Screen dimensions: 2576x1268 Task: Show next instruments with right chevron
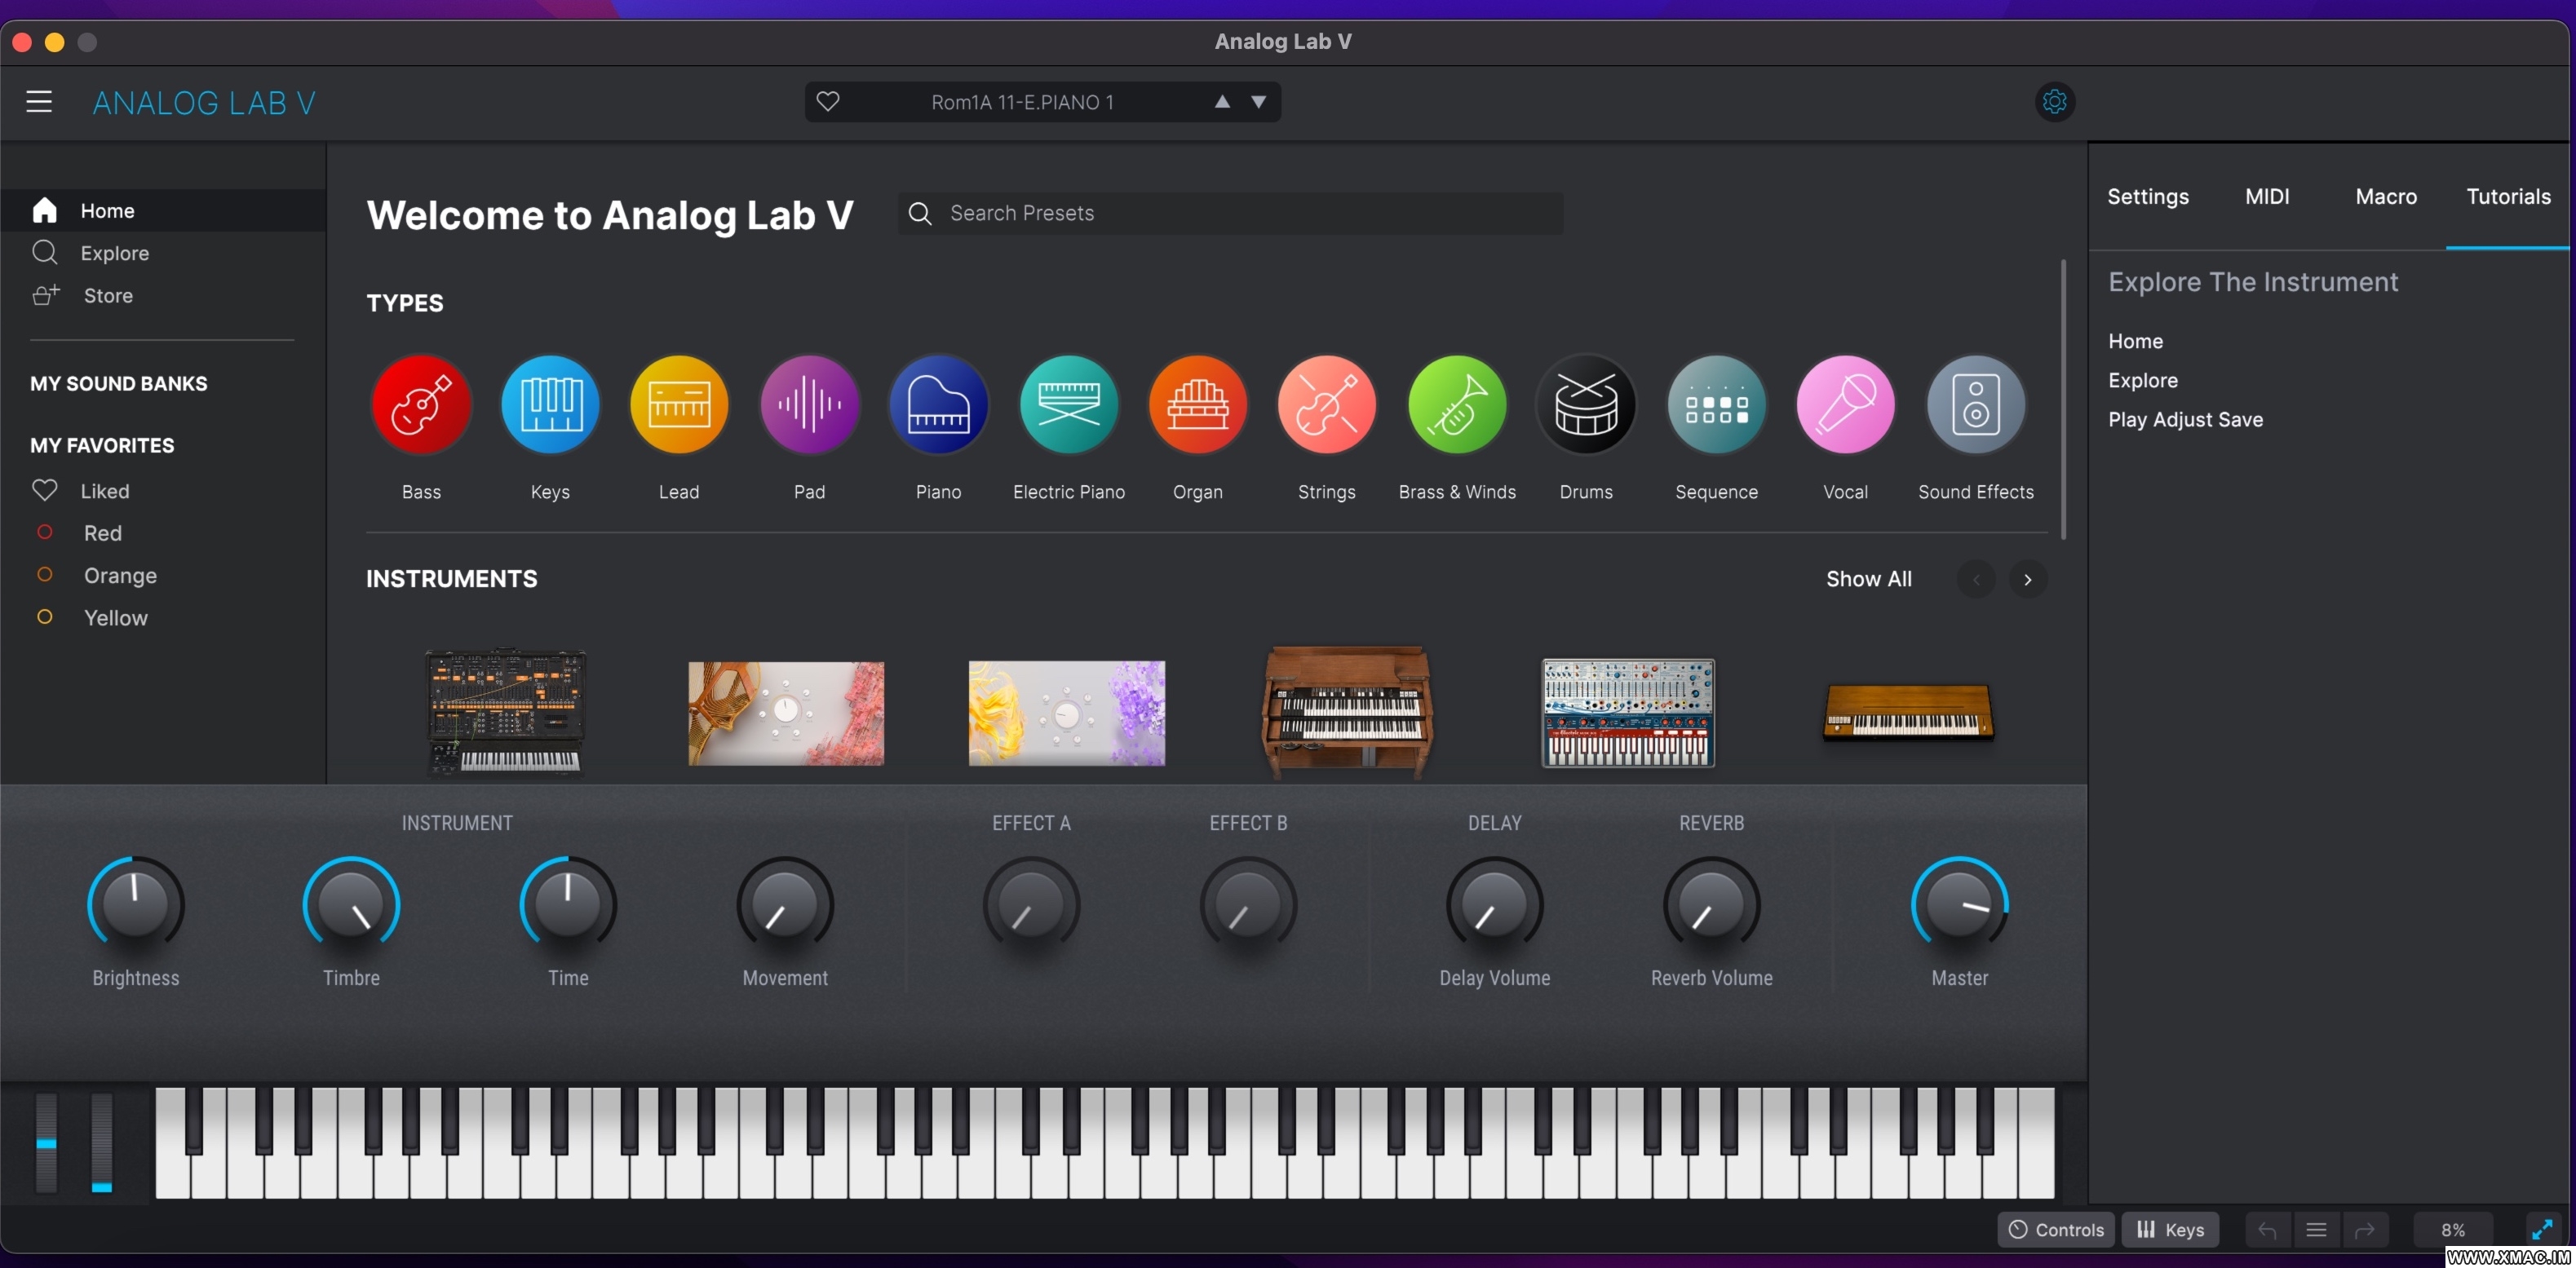click(2027, 579)
